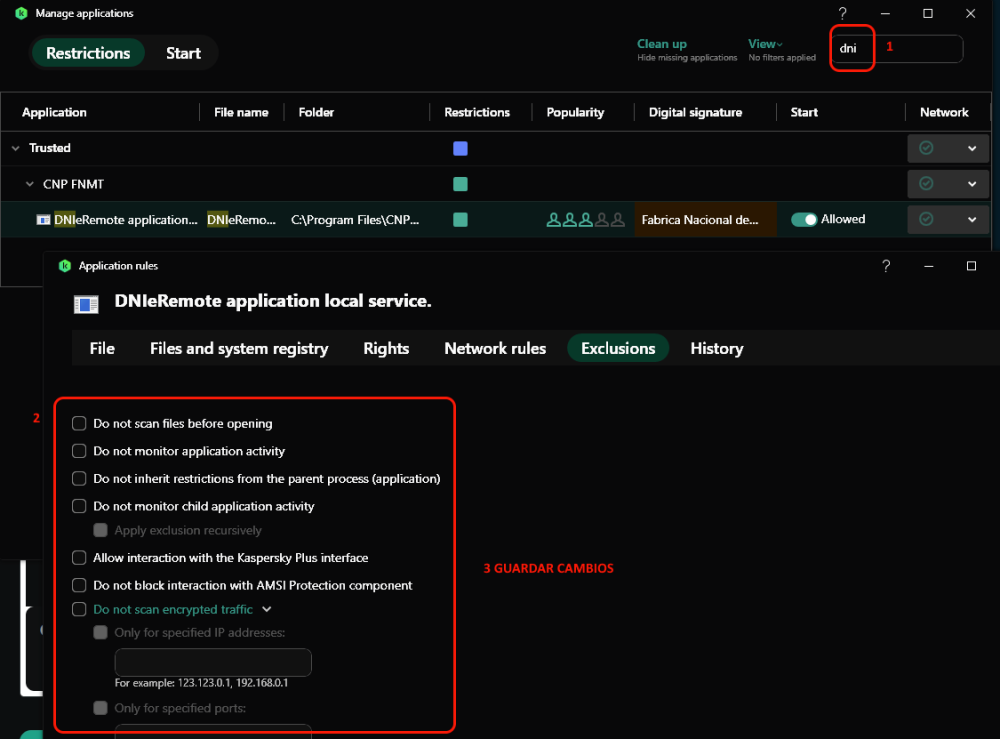Switch to the Start tab

(183, 53)
